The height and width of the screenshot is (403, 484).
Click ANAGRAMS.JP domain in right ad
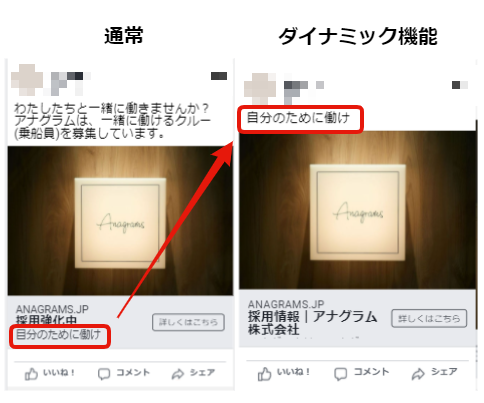(286, 304)
